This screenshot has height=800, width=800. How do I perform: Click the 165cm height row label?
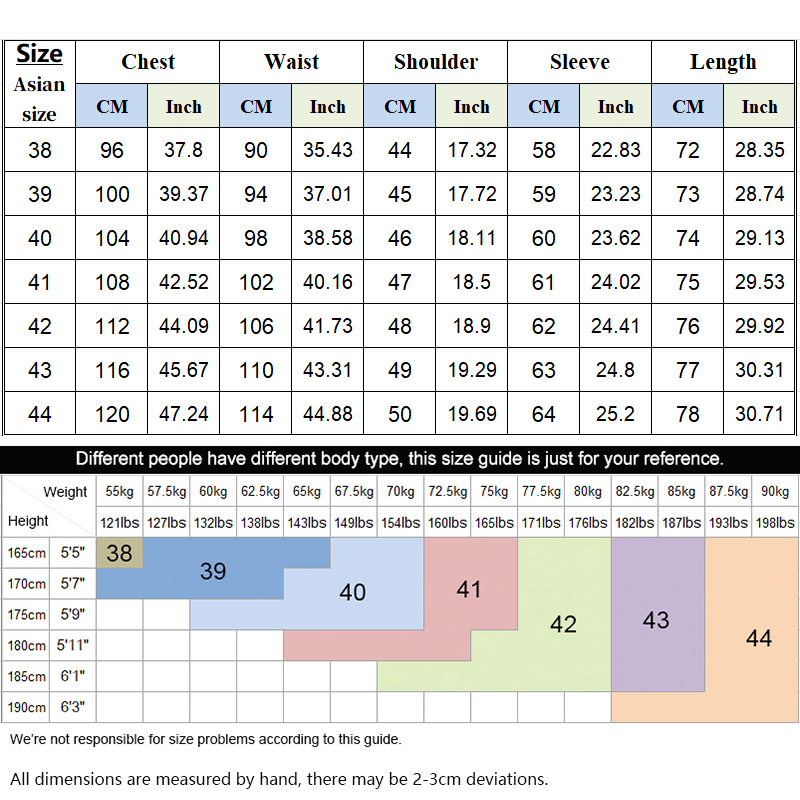pyautogui.click(x=27, y=553)
